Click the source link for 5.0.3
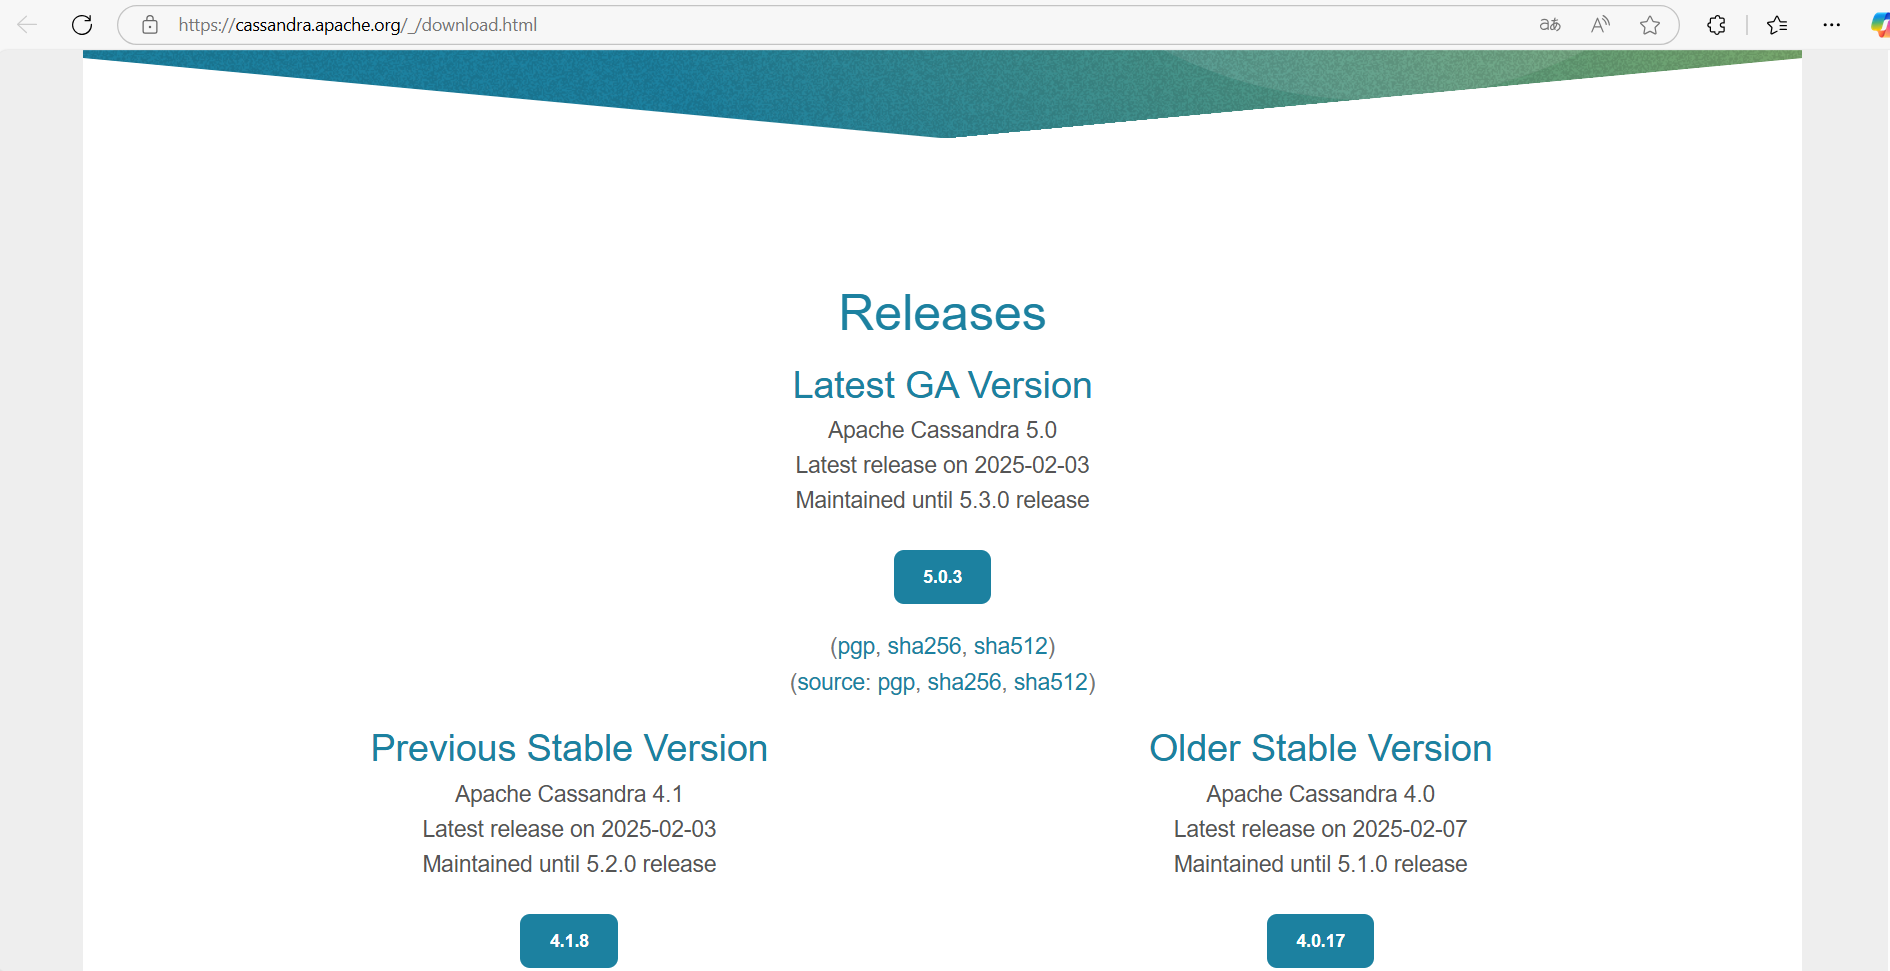The width and height of the screenshot is (1890, 971). tap(831, 683)
